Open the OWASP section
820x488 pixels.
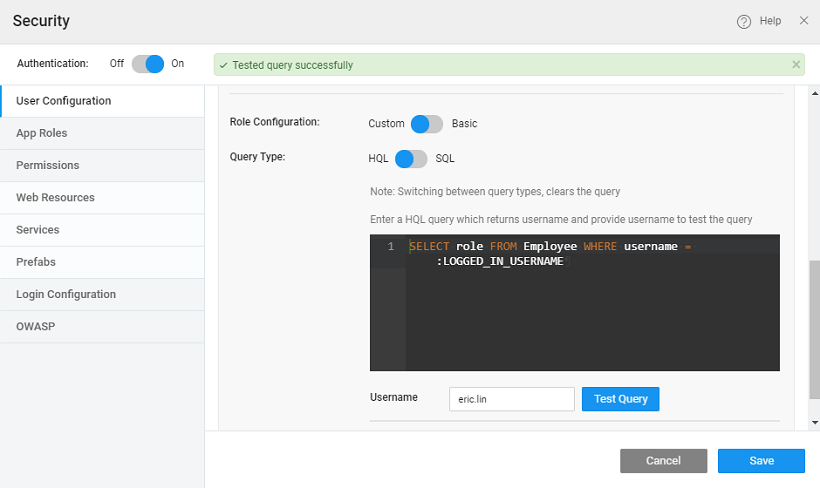click(x=34, y=327)
